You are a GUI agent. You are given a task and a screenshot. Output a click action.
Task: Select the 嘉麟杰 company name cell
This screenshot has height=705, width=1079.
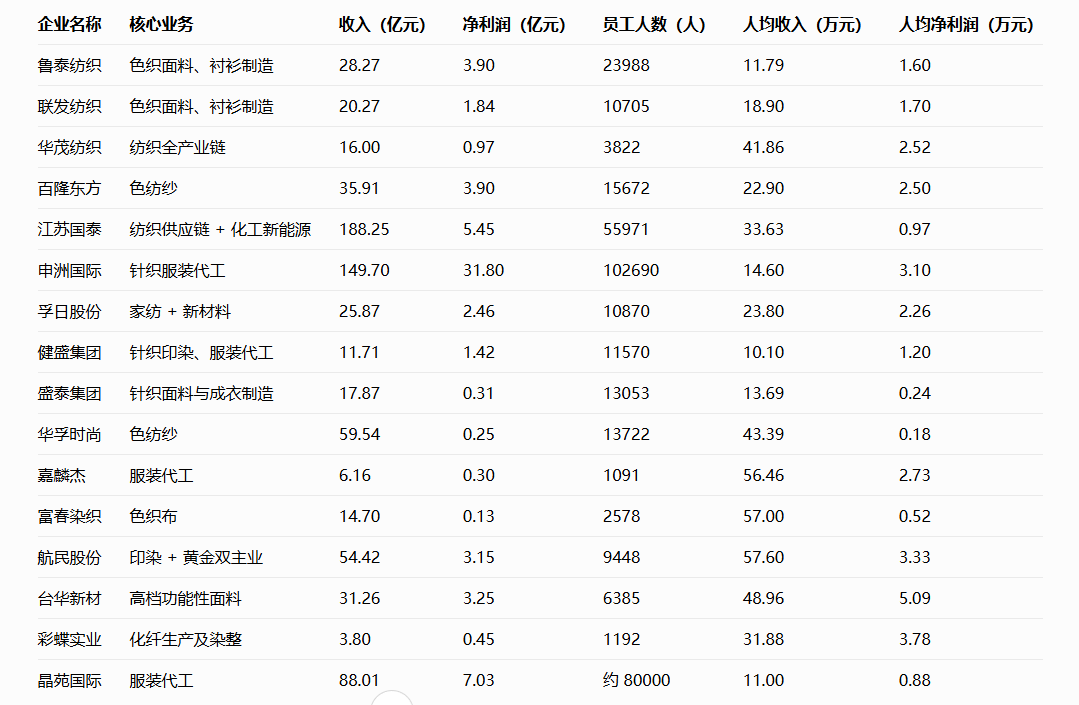(x=62, y=475)
